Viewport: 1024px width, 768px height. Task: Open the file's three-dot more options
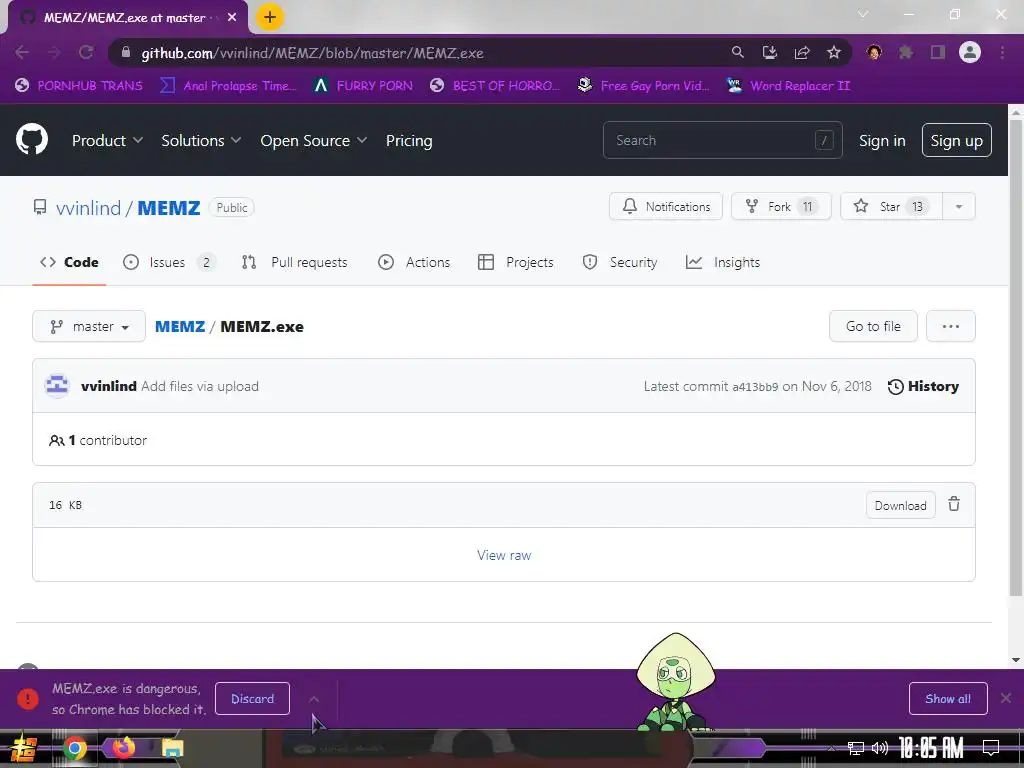point(950,326)
